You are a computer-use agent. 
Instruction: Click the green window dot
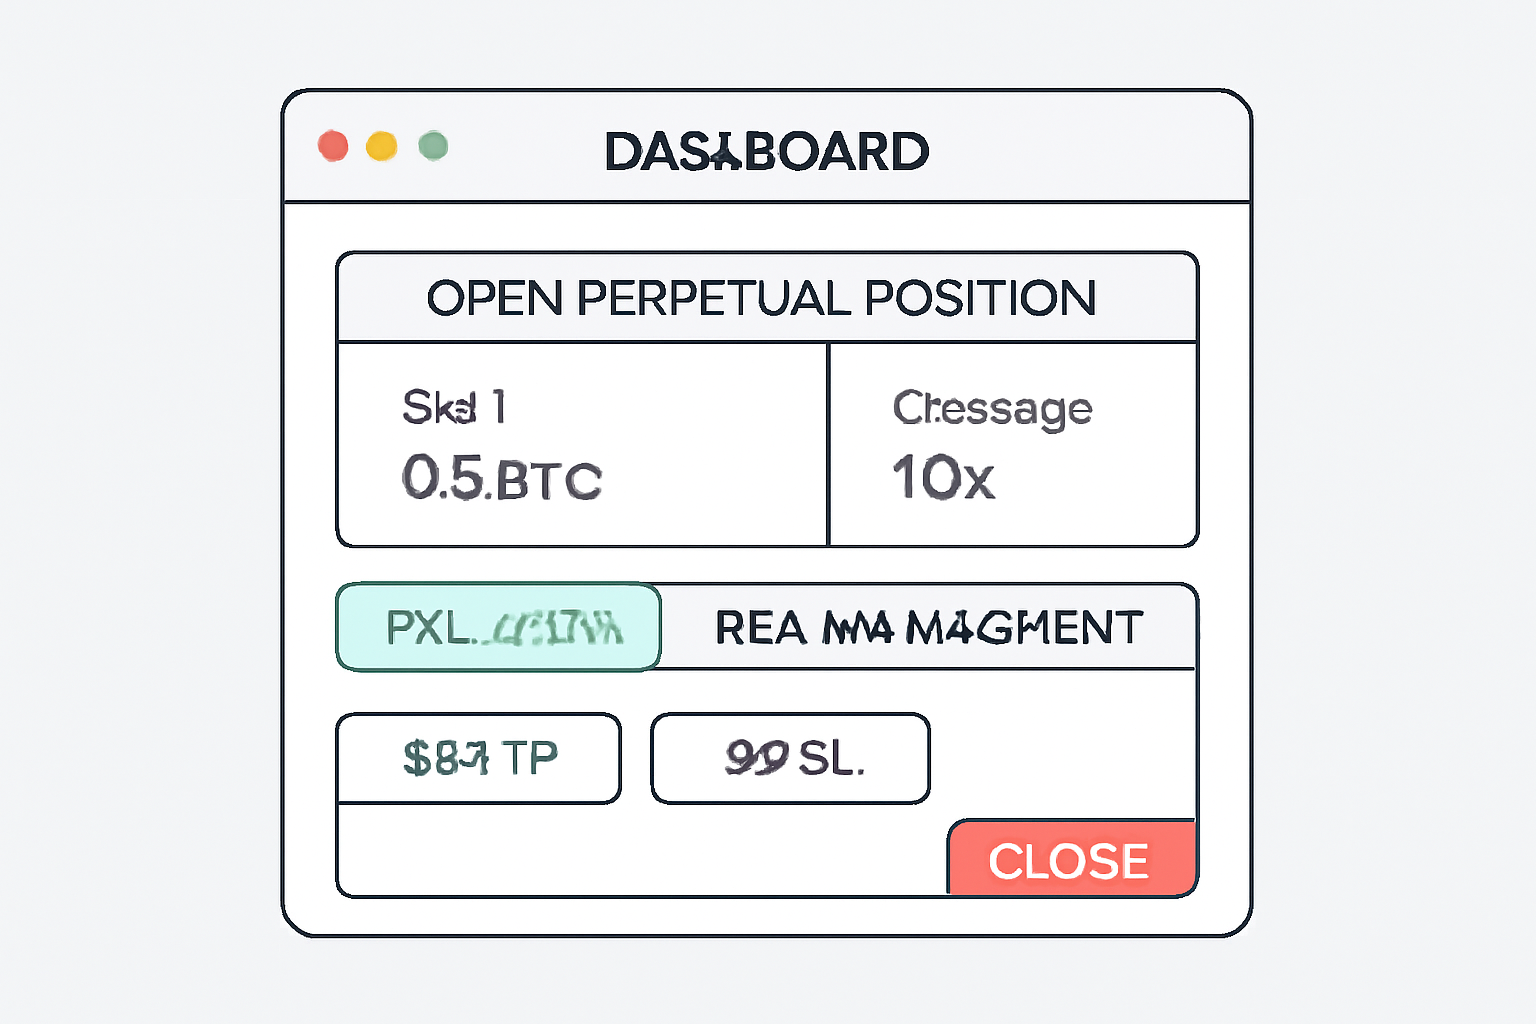point(433,146)
